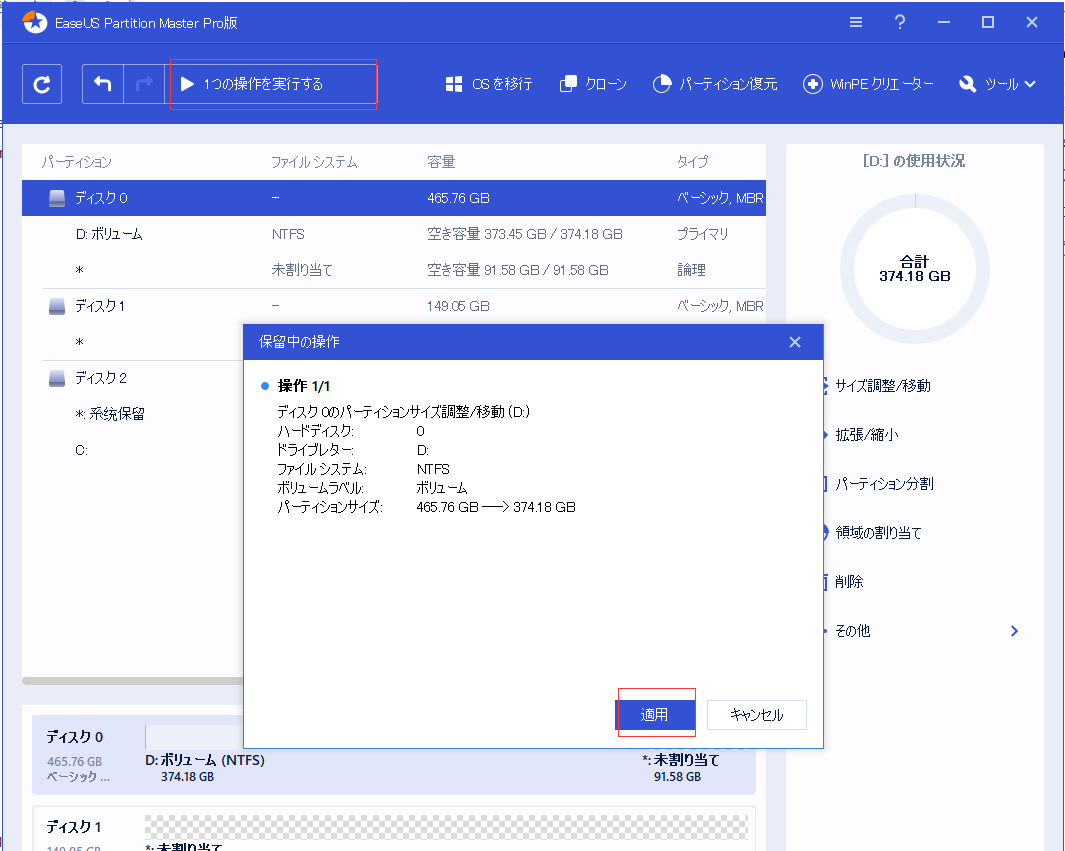This screenshot has height=851, width=1065.
Task: Open パーティション復元 recovery tool
Action: pos(714,85)
